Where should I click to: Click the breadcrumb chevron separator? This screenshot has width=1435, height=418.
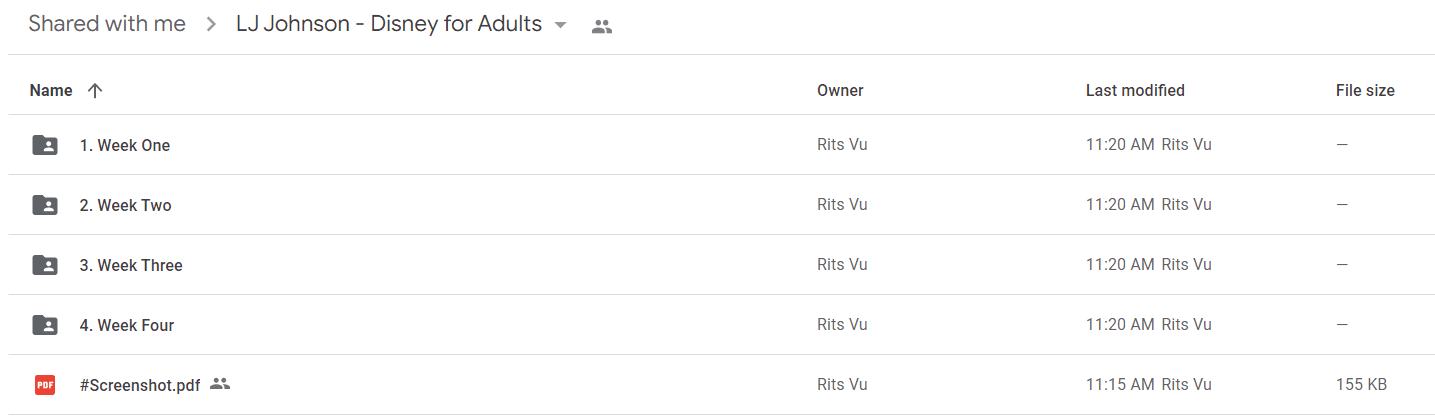click(211, 25)
